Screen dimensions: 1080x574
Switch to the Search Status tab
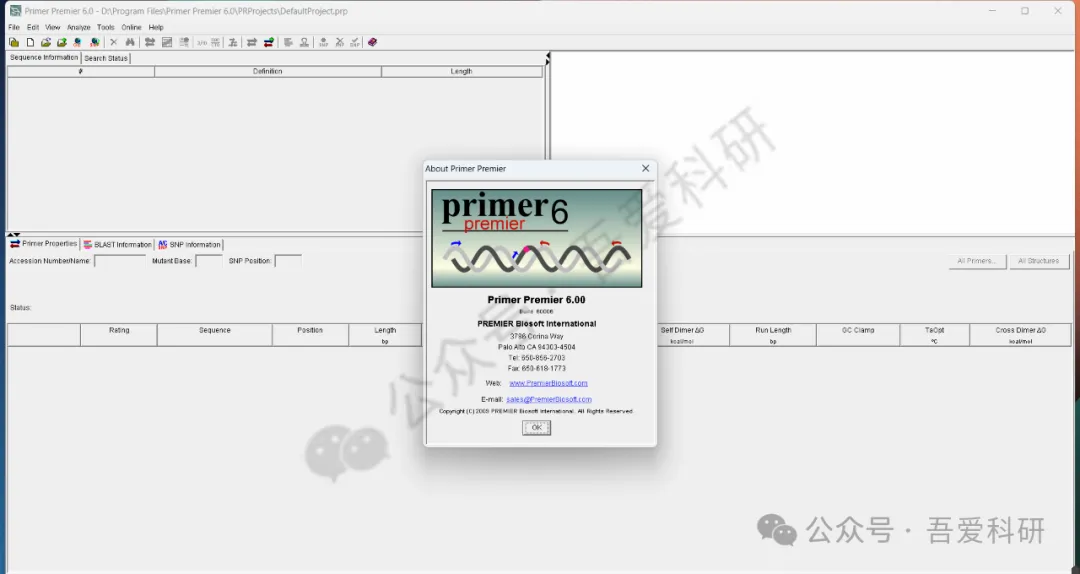(106, 59)
